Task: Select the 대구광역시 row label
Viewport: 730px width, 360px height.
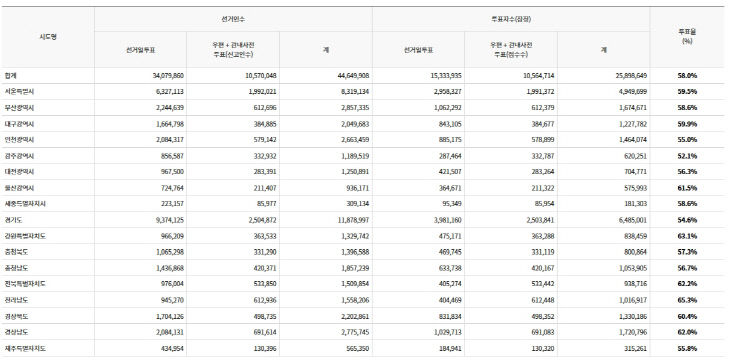Action: click(20, 124)
